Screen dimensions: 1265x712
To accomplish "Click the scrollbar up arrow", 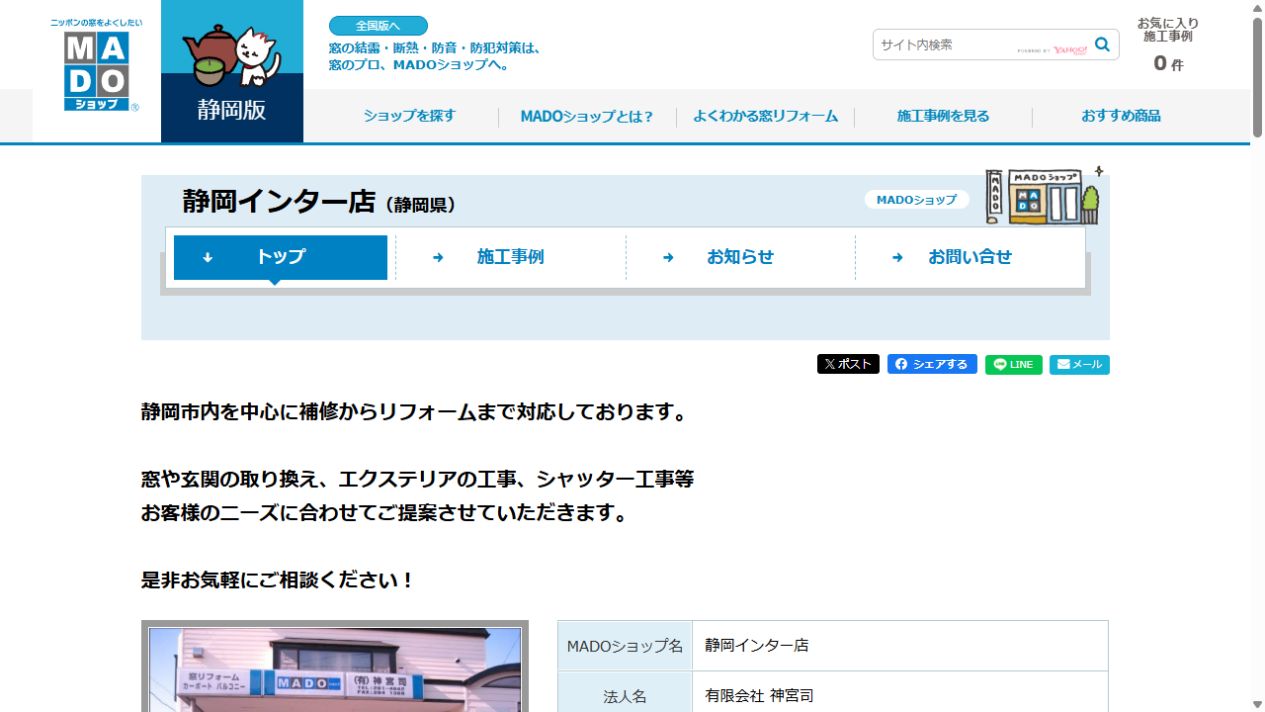I will pyautogui.click(x=1257, y=7).
